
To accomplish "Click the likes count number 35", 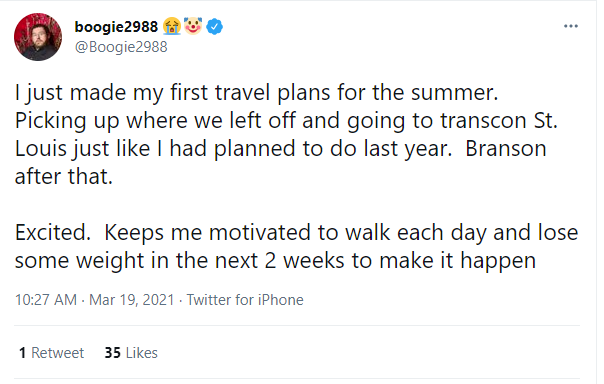I will [112, 353].
